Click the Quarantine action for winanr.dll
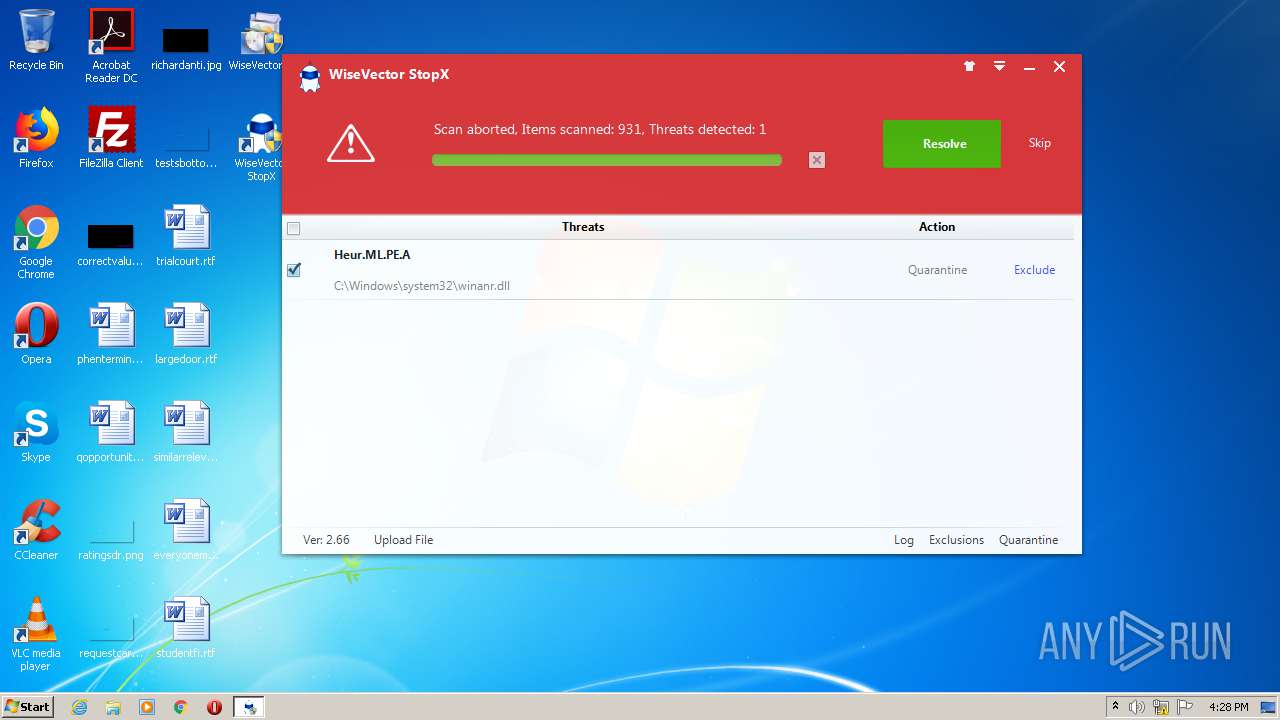Image resolution: width=1280 pixels, height=720 pixels. [x=937, y=270]
